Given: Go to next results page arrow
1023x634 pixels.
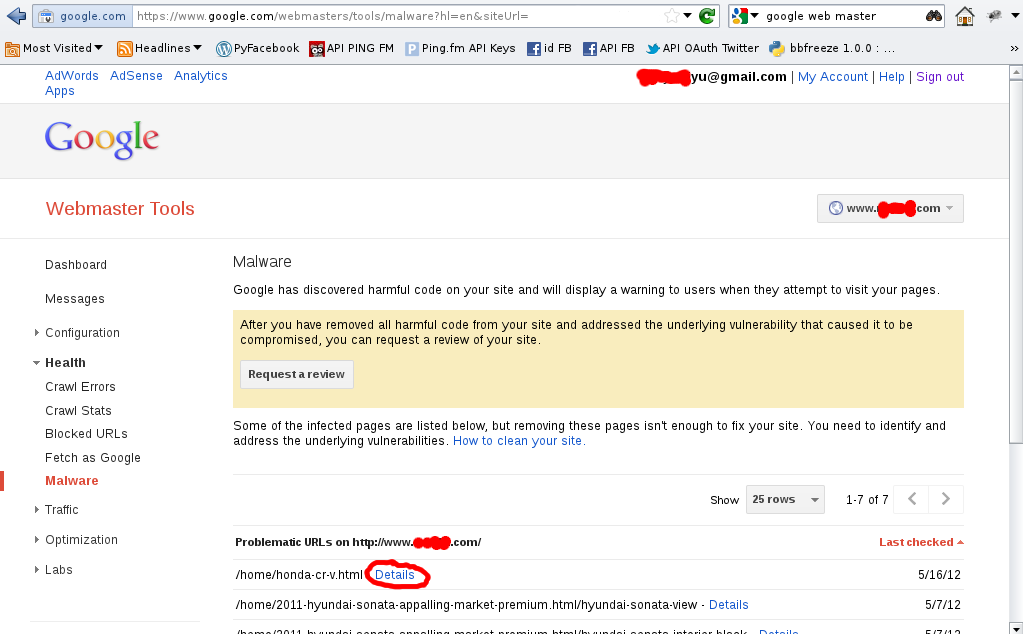Looking at the screenshot, I should pos(946,500).
